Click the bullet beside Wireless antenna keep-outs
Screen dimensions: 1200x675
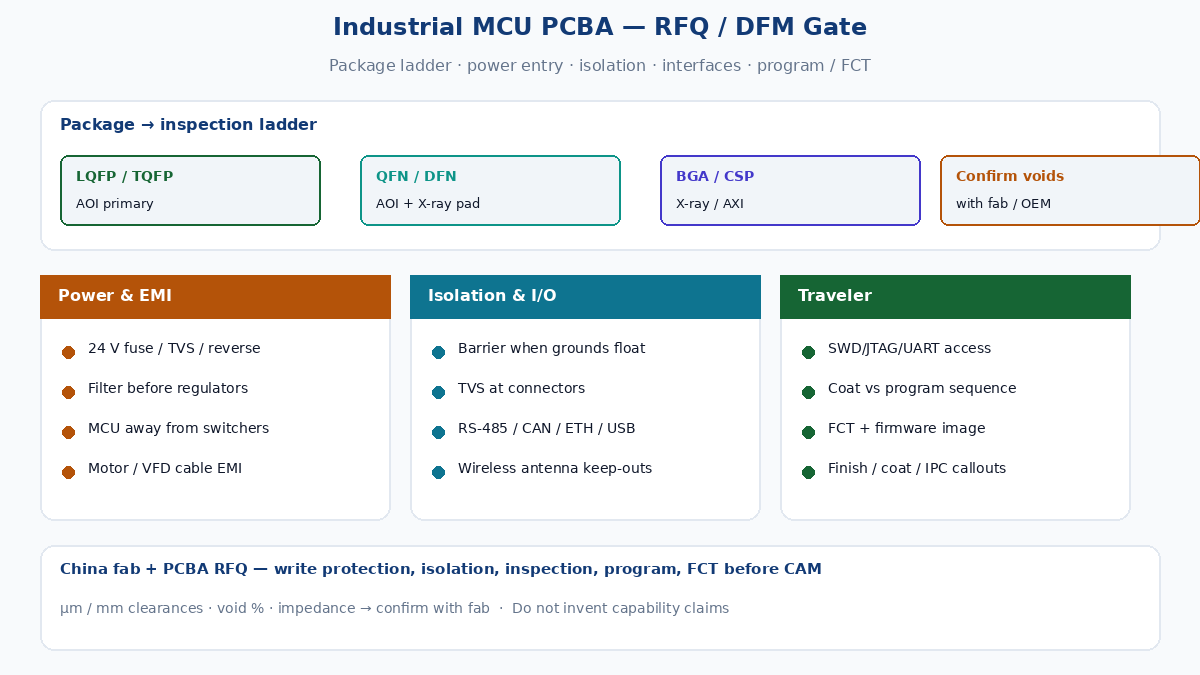(x=438, y=472)
